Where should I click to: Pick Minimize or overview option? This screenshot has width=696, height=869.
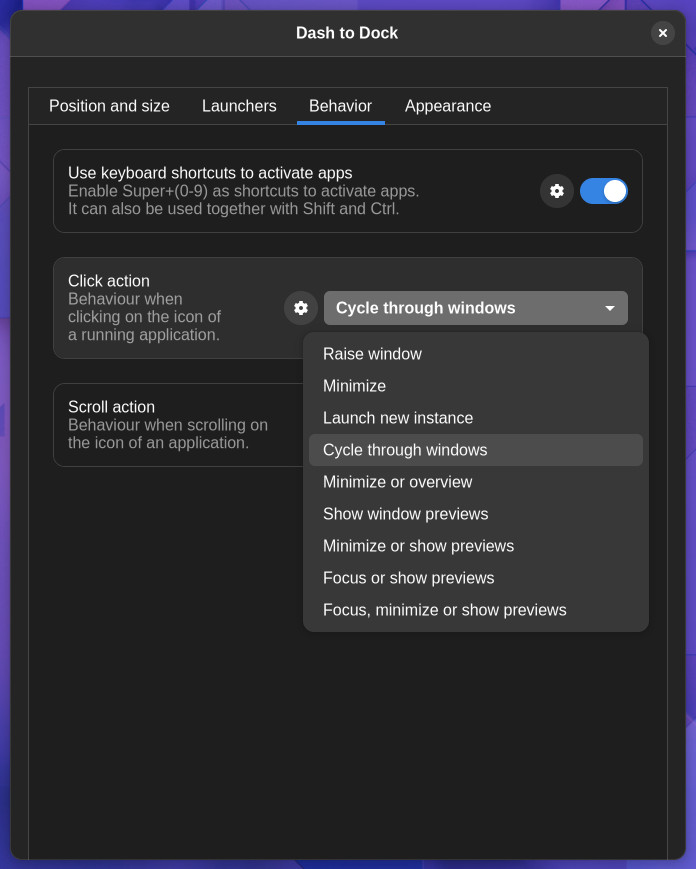475,482
